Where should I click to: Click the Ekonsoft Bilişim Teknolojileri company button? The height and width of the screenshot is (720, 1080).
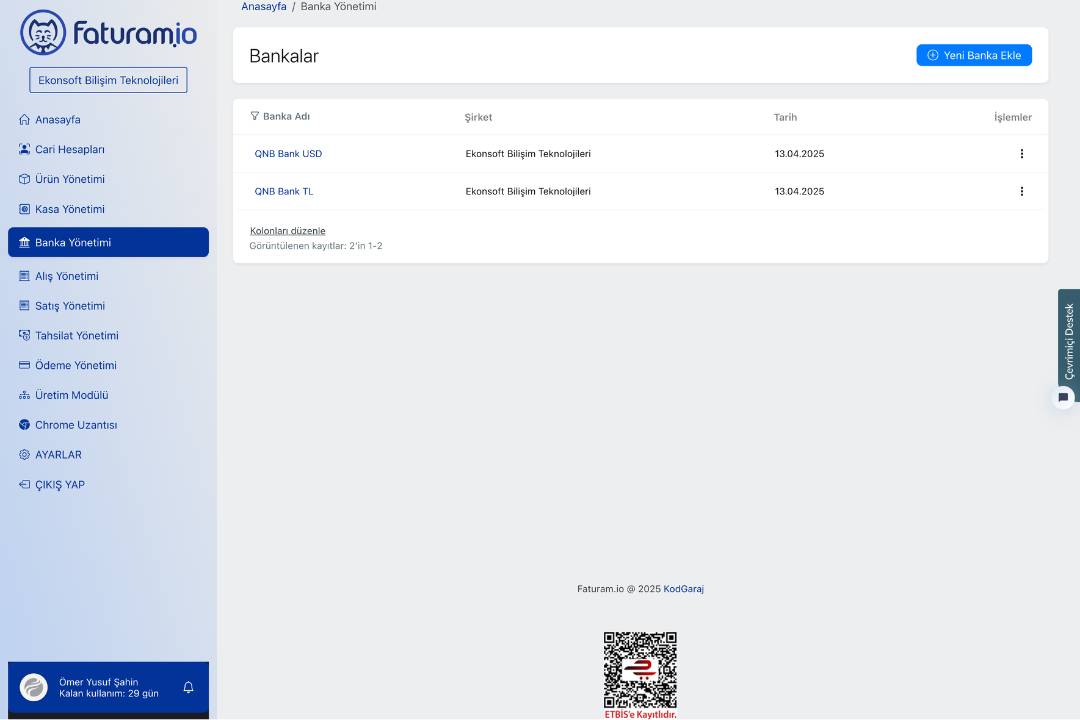pyautogui.click(x=108, y=80)
